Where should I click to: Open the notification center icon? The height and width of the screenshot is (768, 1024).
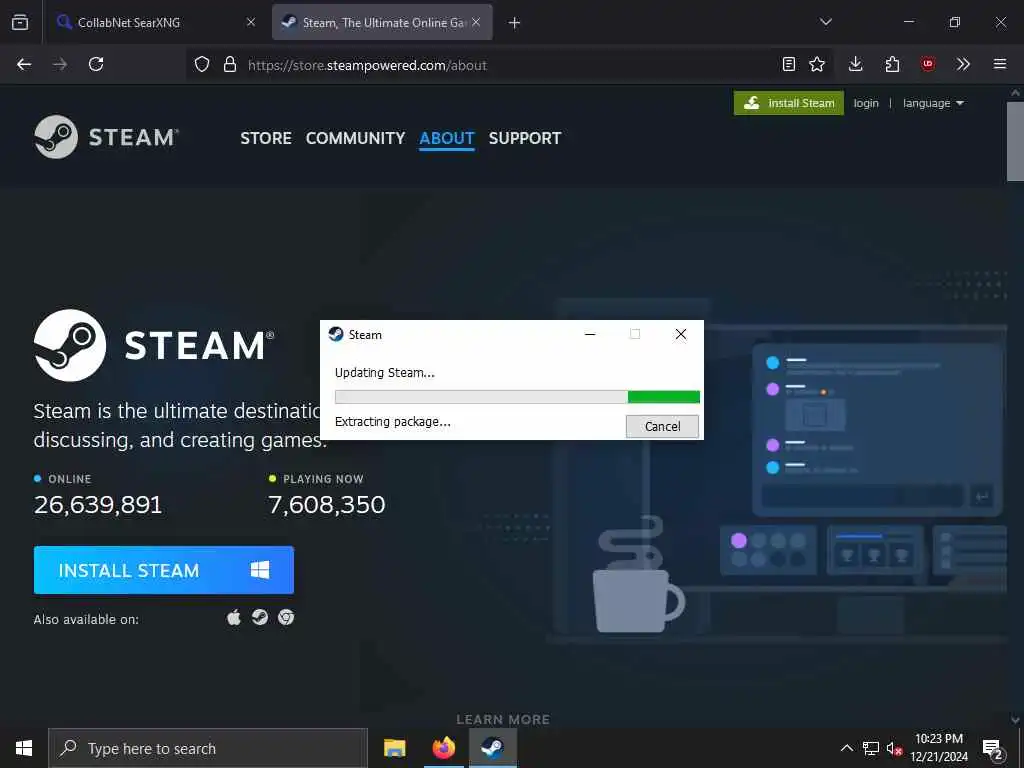pyautogui.click(x=992, y=748)
